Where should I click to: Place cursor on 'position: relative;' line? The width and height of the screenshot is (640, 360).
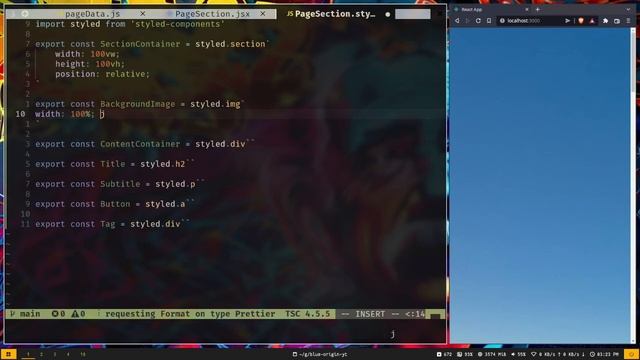[x=102, y=74]
